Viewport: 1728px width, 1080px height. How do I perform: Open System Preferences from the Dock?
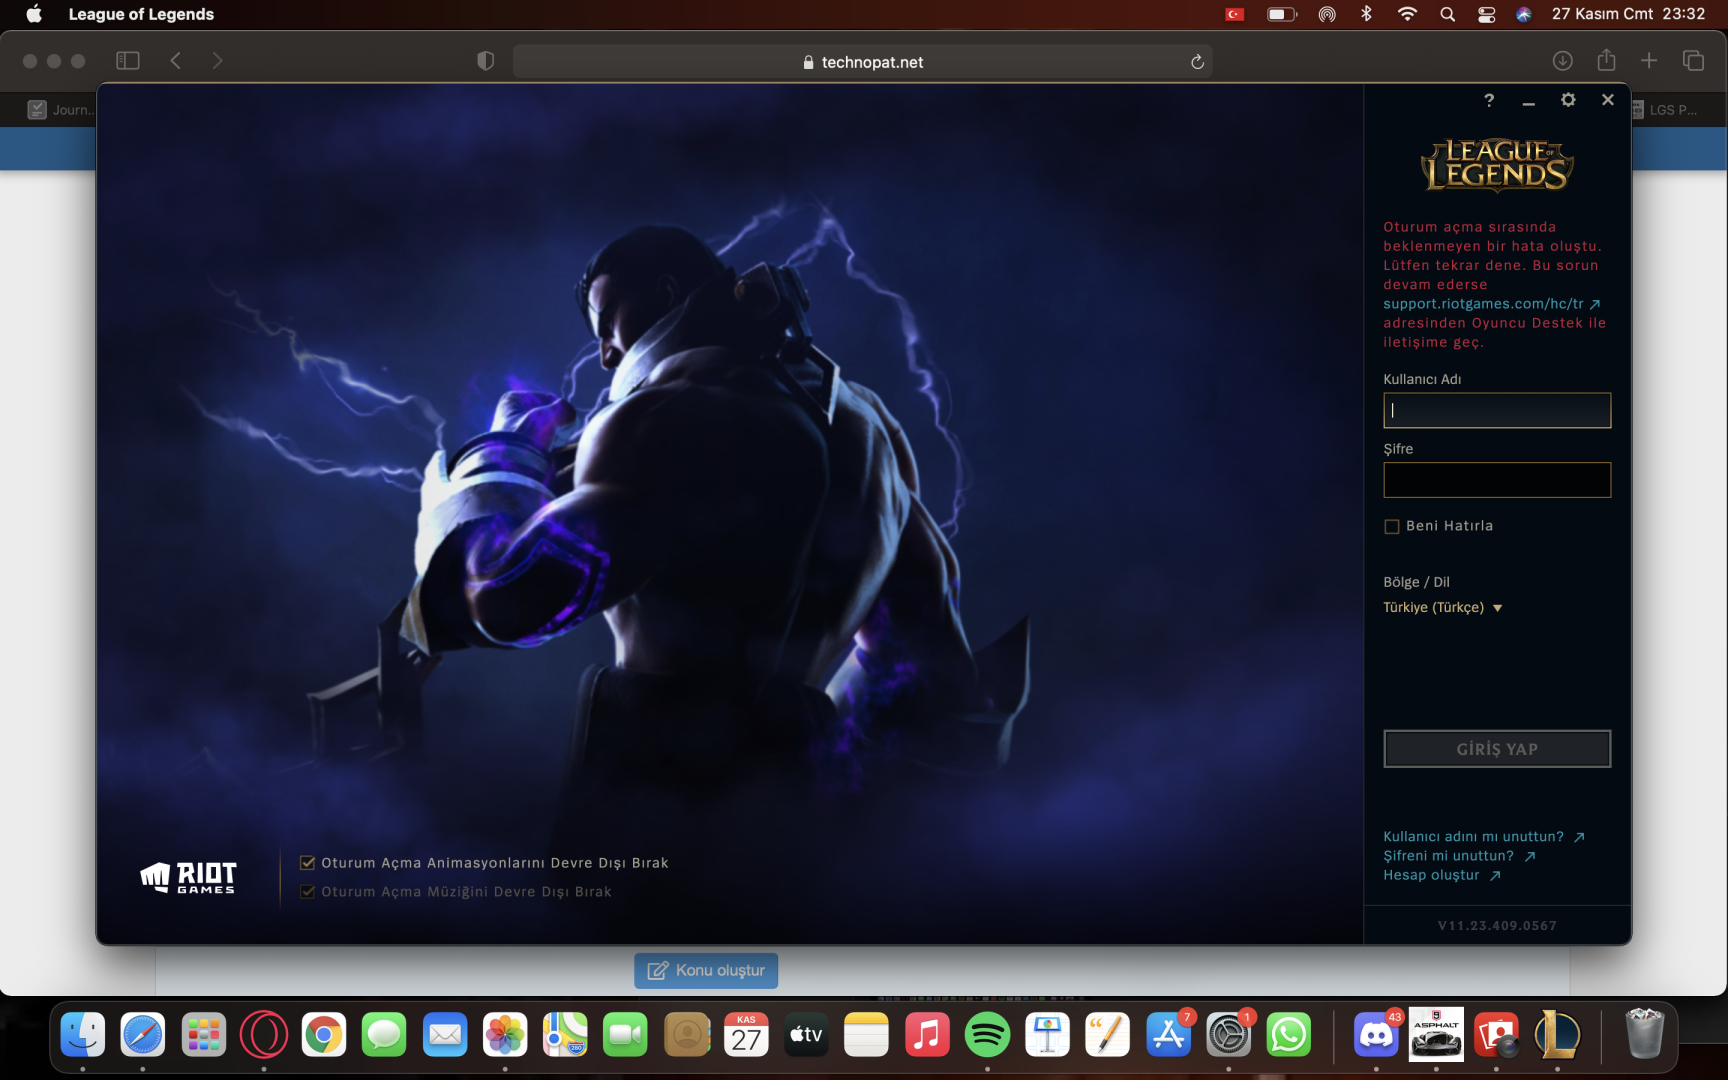point(1229,1035)
